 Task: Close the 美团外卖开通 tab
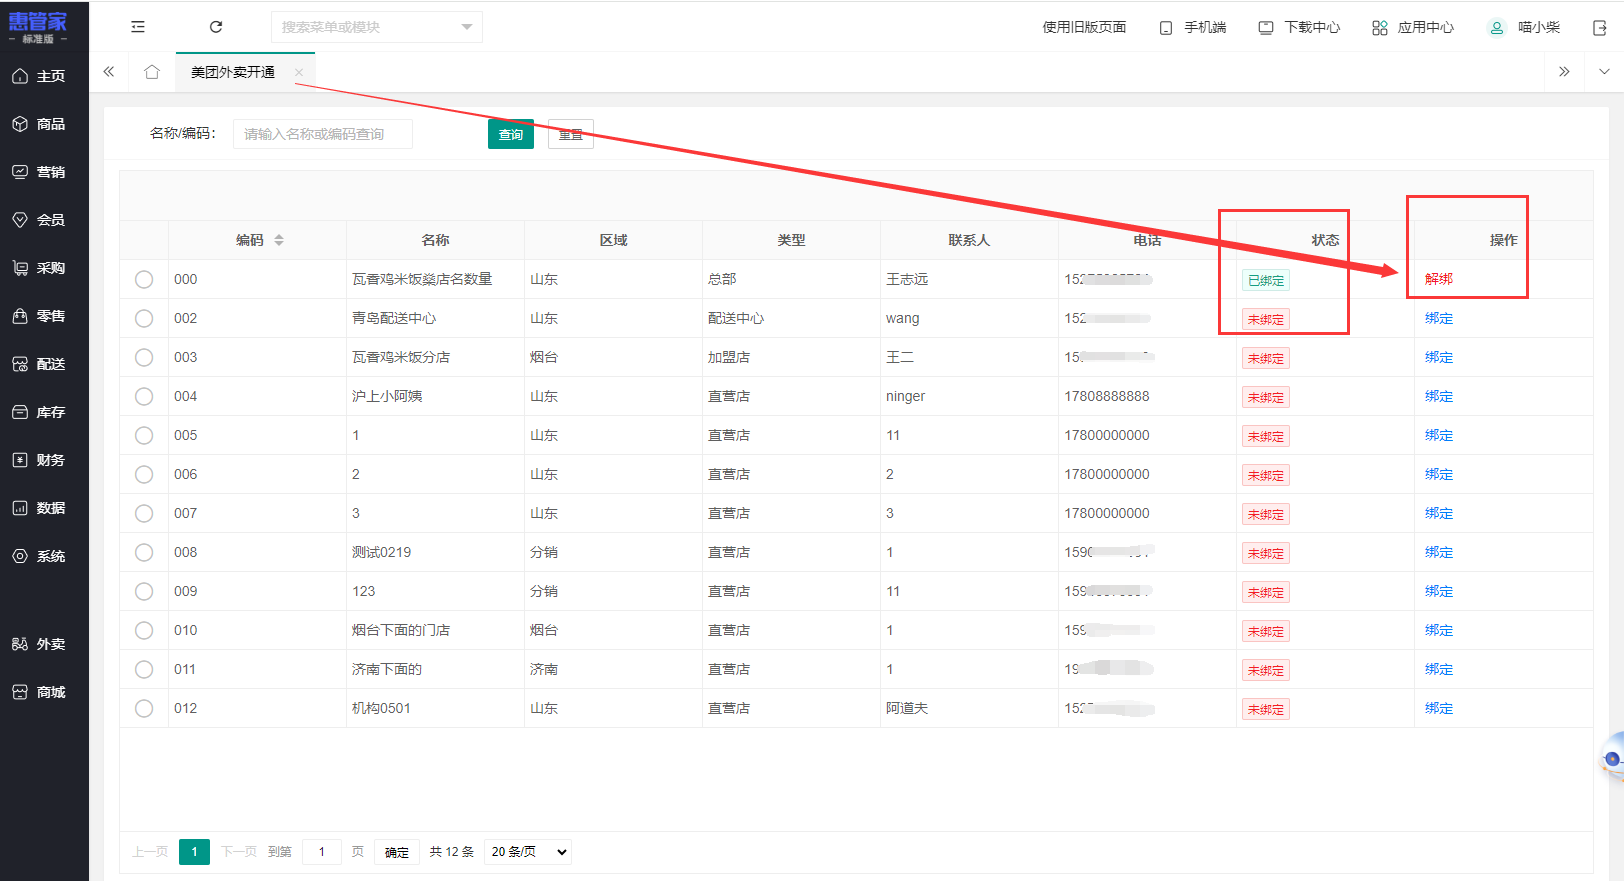[x=299, y=72]
